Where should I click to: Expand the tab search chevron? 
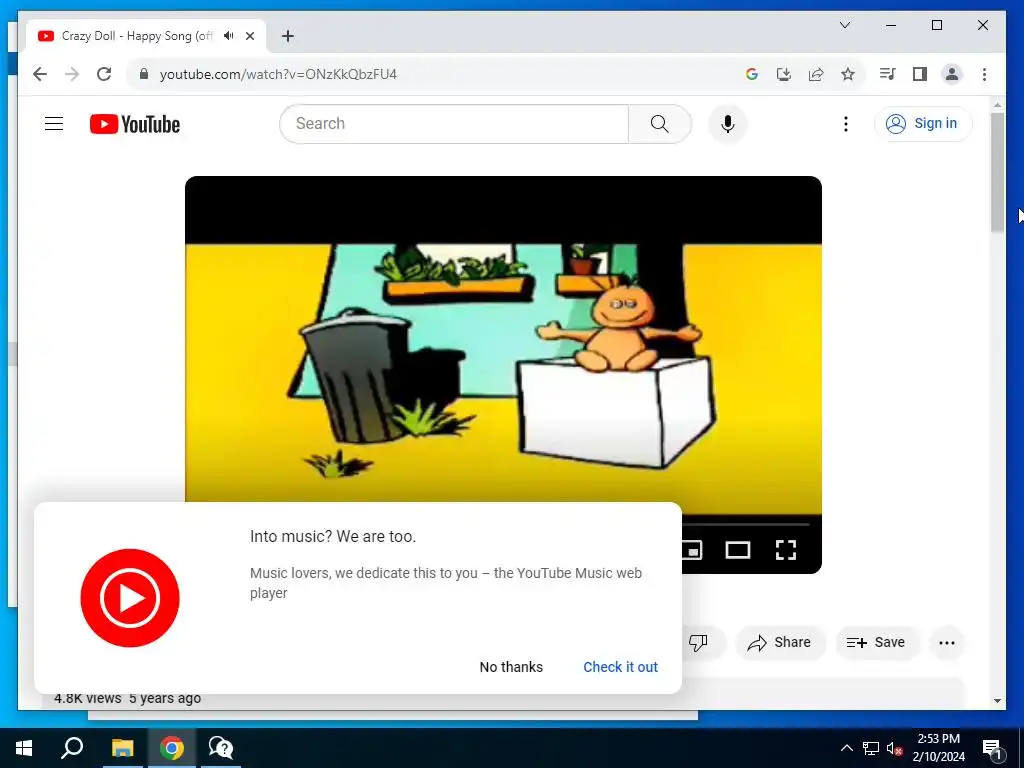pos(844,25)
